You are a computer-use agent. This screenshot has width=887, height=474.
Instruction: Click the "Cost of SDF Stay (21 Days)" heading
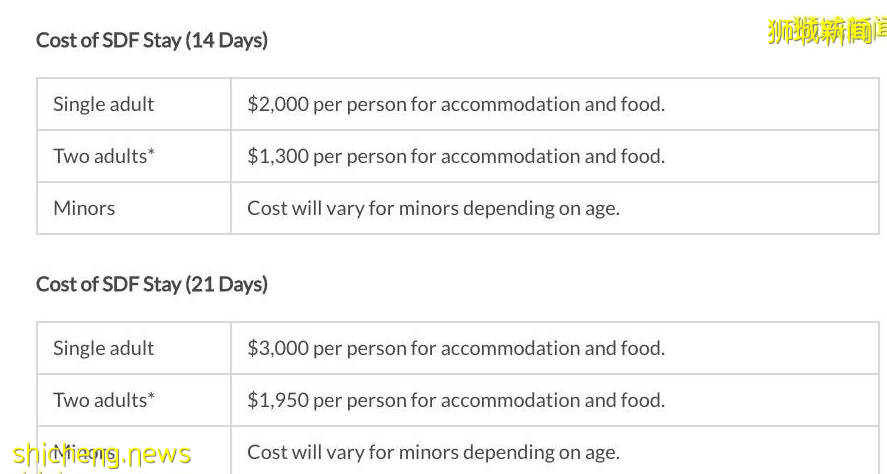152,285
